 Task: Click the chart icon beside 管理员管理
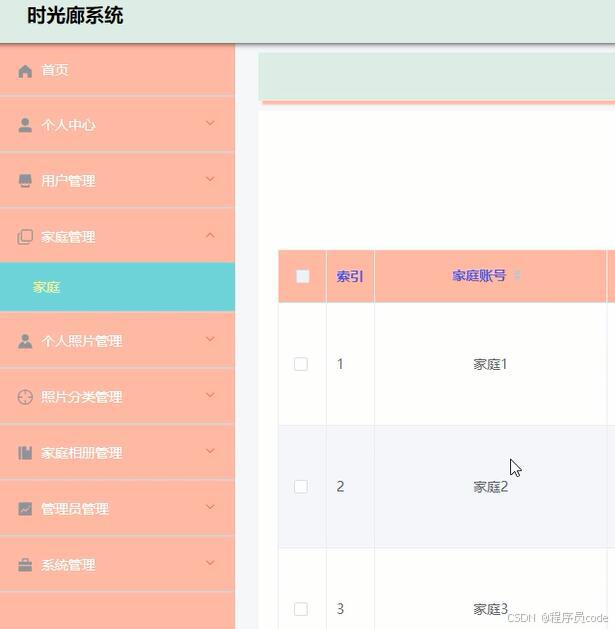(25, 509)
